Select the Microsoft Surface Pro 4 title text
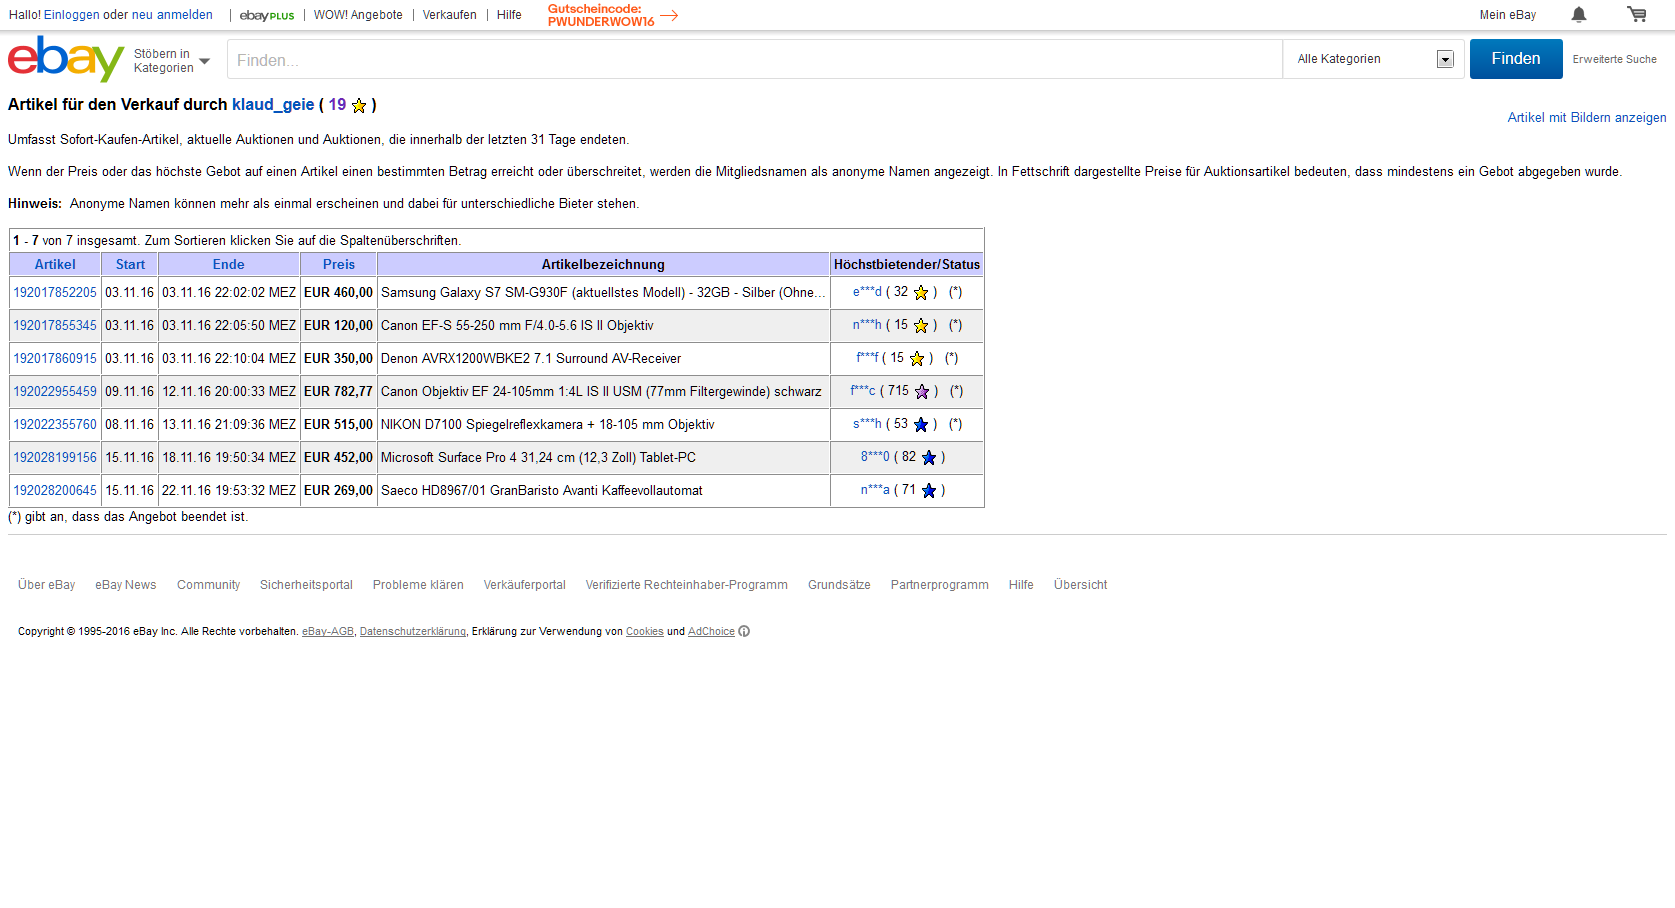 [x=538, y=458]
